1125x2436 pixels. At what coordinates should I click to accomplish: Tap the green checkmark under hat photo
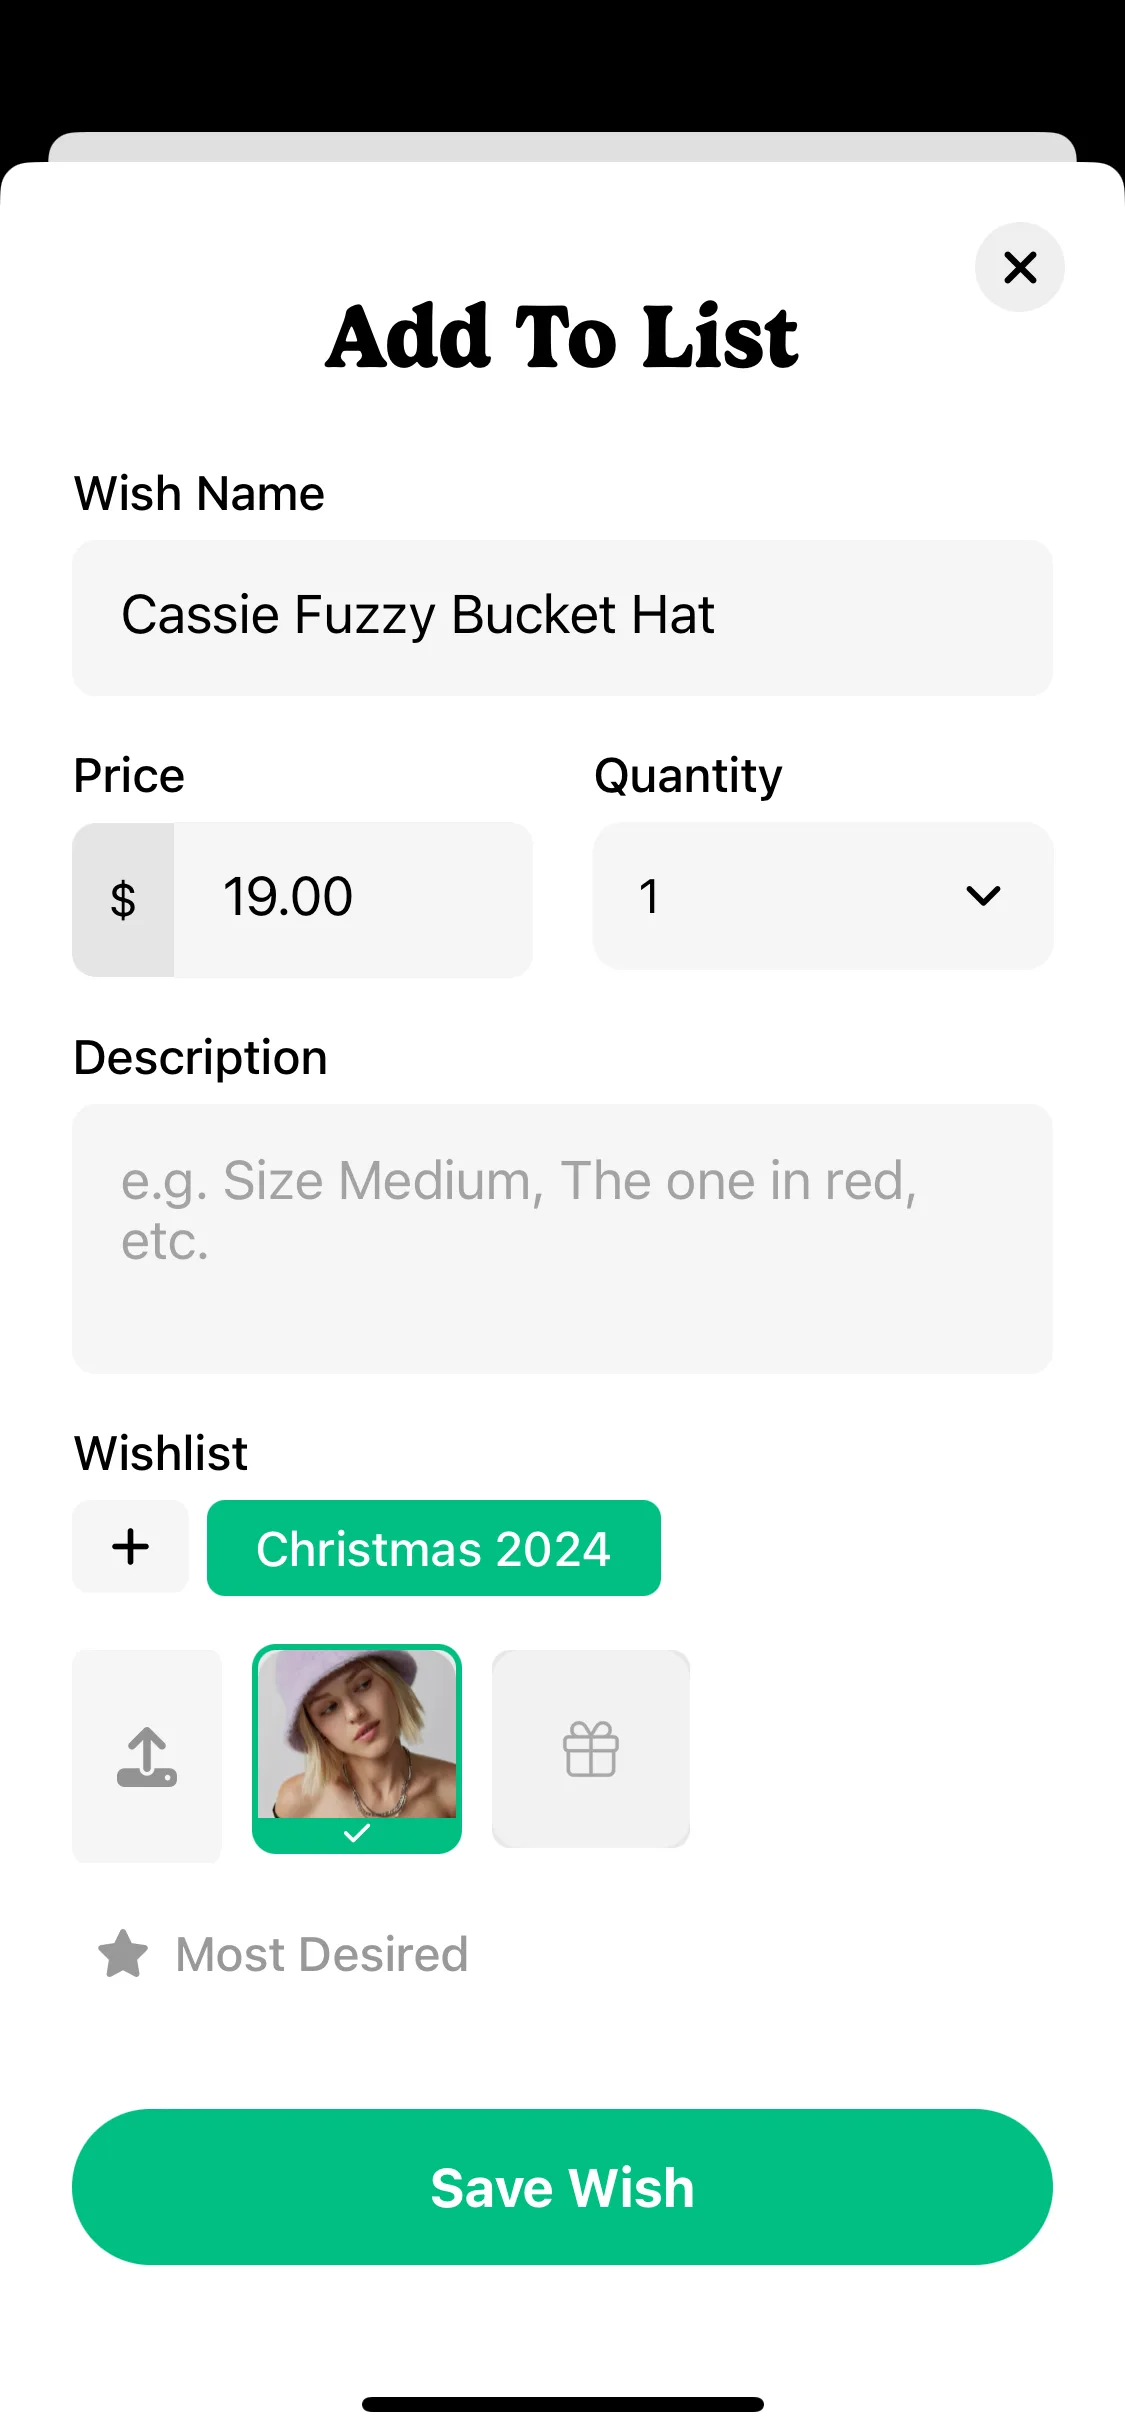[x=357, y=1833]
